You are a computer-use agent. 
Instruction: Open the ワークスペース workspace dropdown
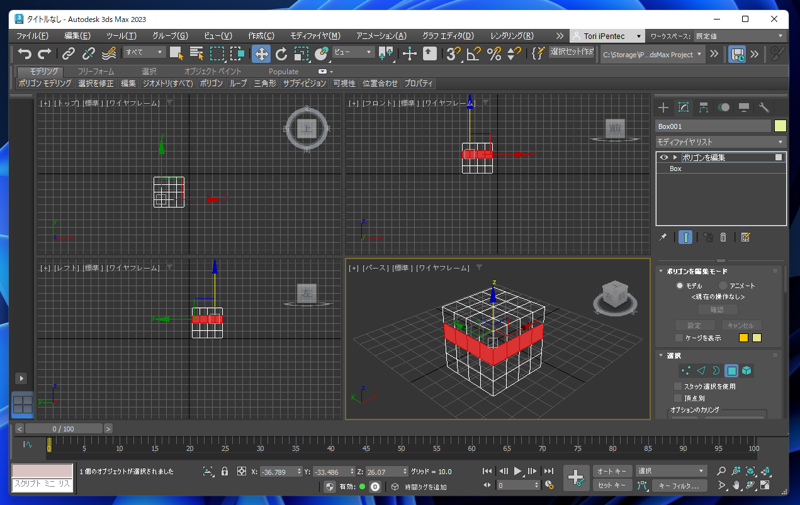(740, 36)
